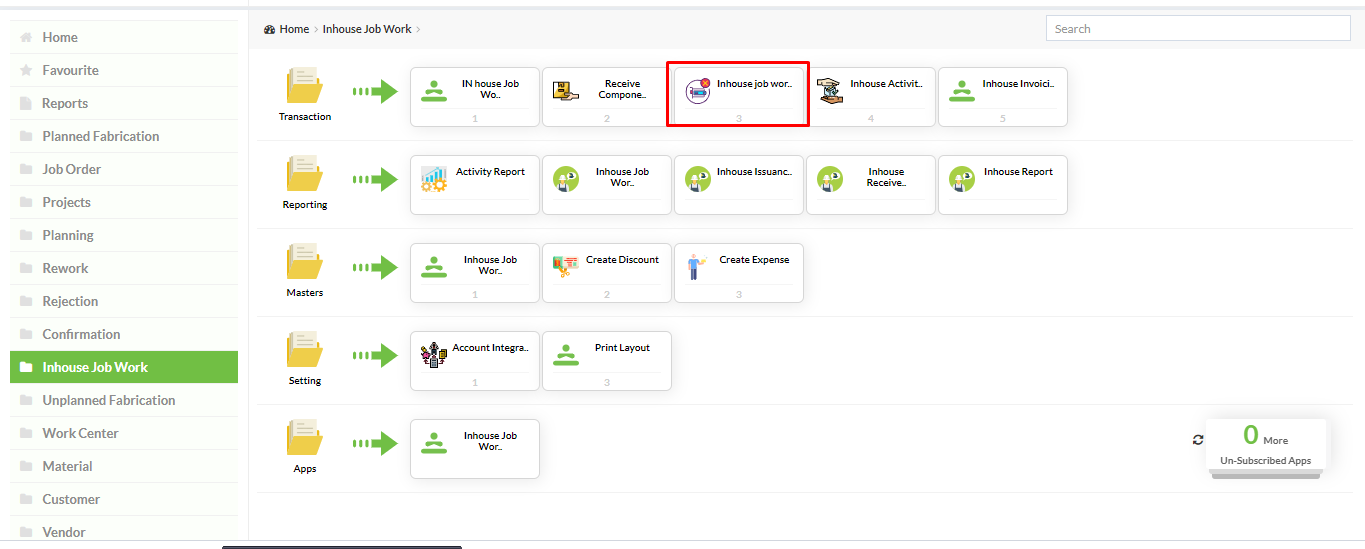Open Inhouse Invoicing tile

[1003, 97]
